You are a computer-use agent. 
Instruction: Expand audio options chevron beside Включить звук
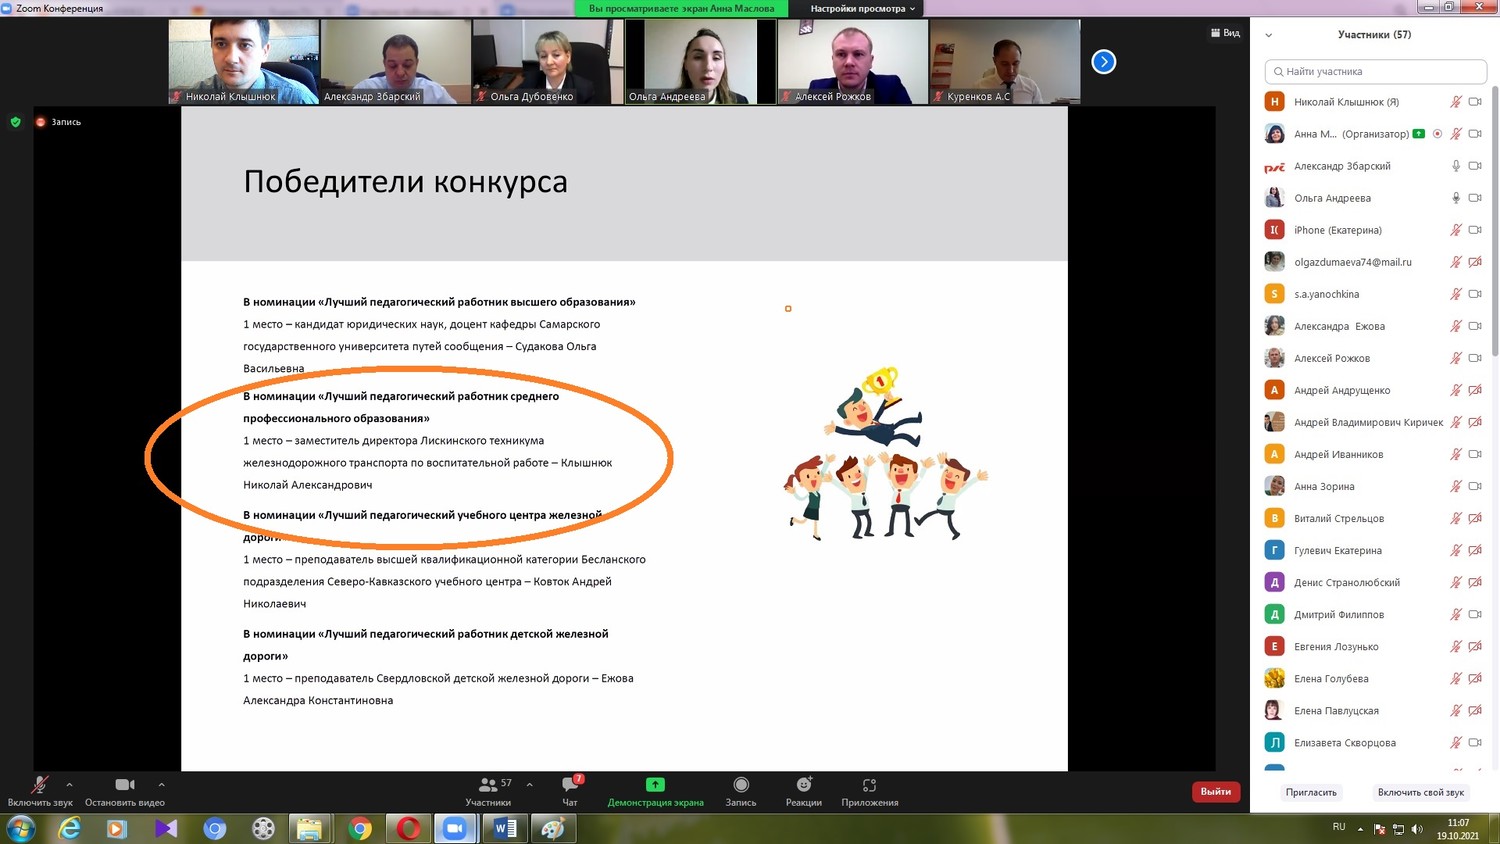point(69,784)
